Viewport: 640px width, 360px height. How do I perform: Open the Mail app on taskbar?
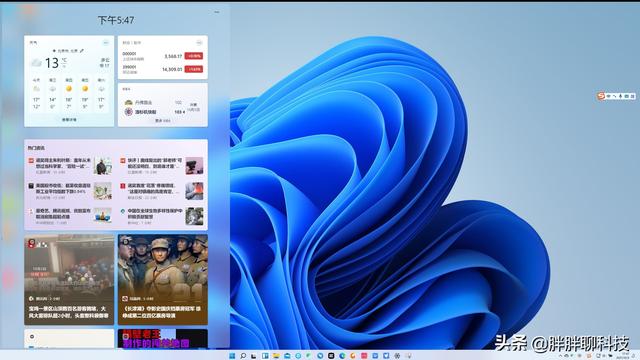pos(287,356)
